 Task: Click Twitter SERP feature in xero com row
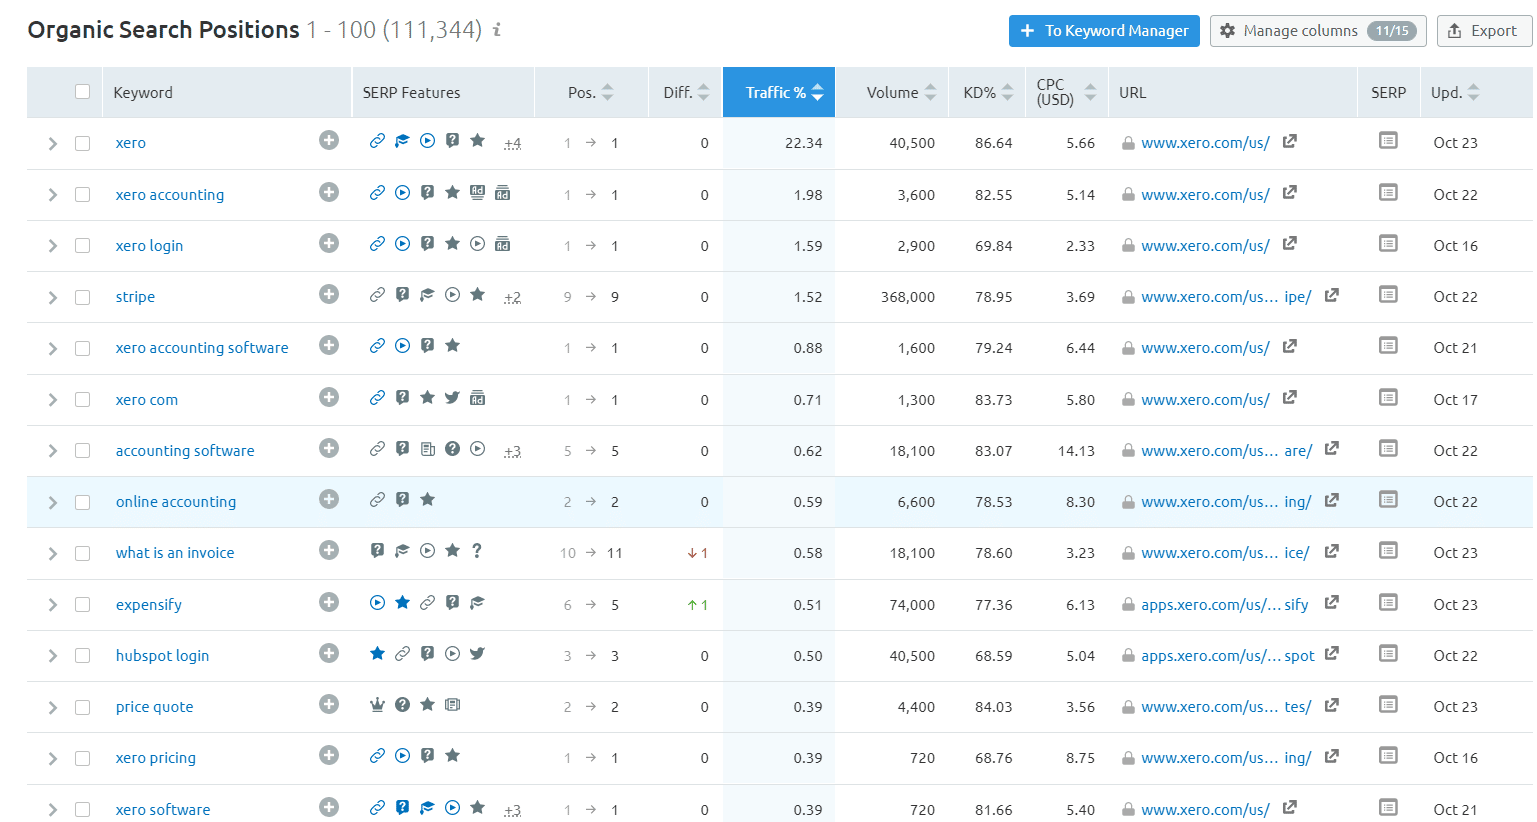pos(452,398)
